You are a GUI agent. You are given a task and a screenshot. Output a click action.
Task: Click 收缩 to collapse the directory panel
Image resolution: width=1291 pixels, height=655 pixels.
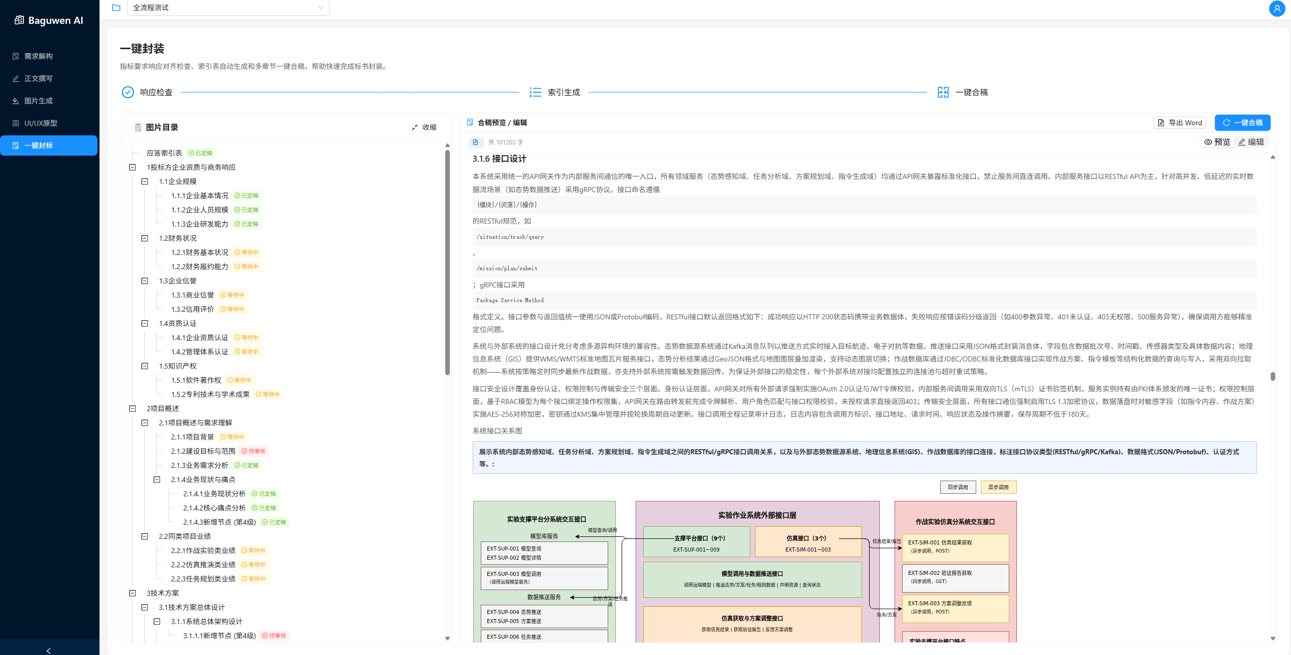tap(424, 128)
